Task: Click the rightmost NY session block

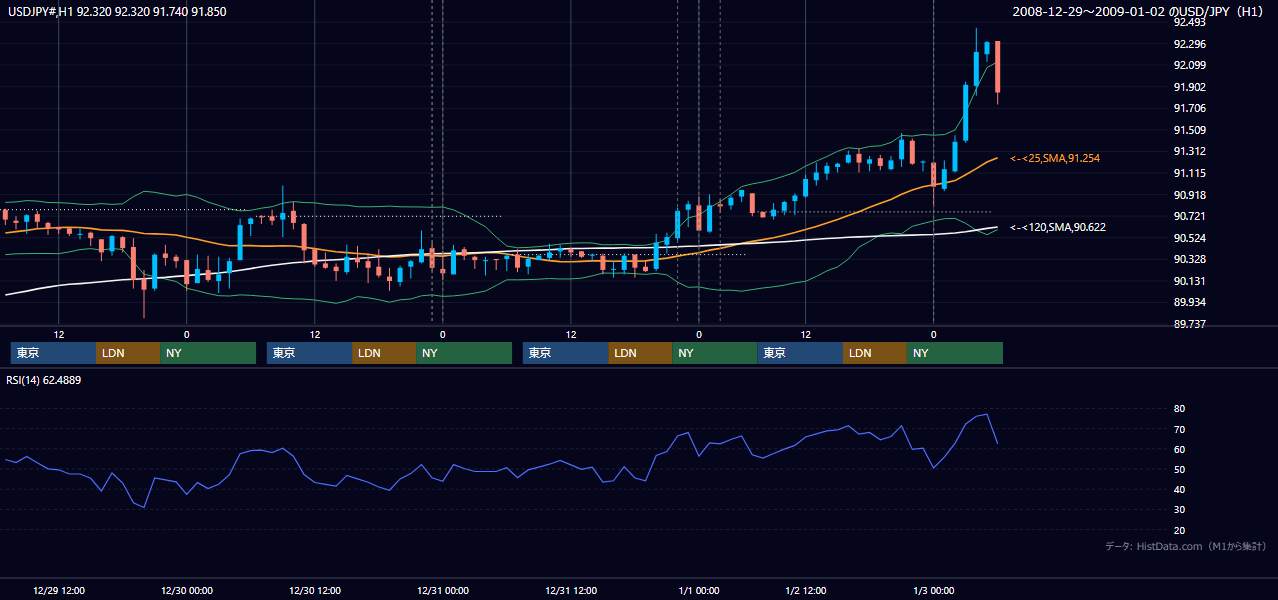Action: click(x=955, y=353)
